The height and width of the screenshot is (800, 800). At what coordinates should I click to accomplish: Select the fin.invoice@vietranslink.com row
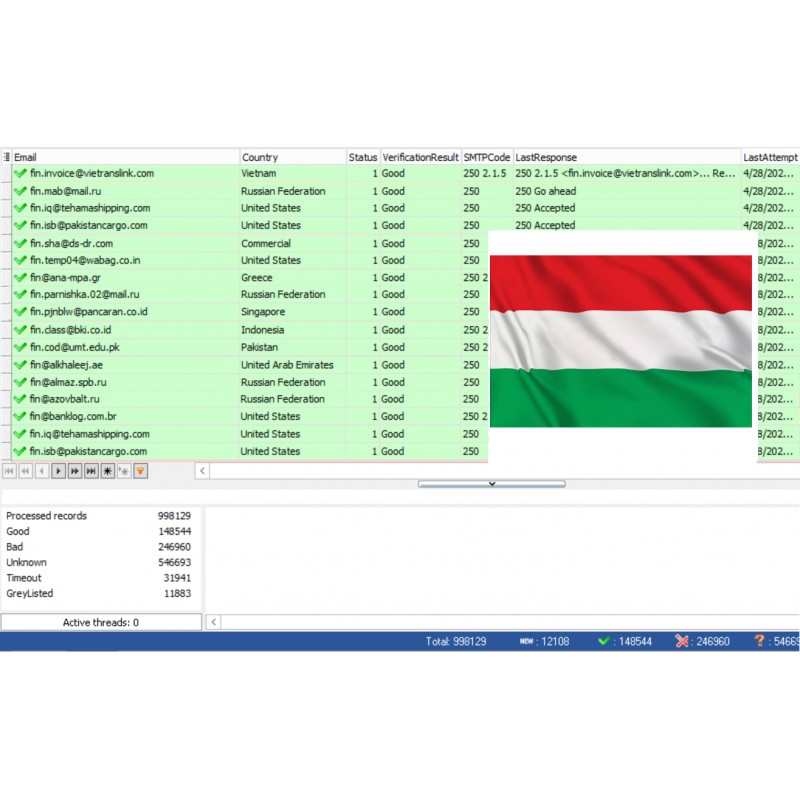(x=92, y=174)
